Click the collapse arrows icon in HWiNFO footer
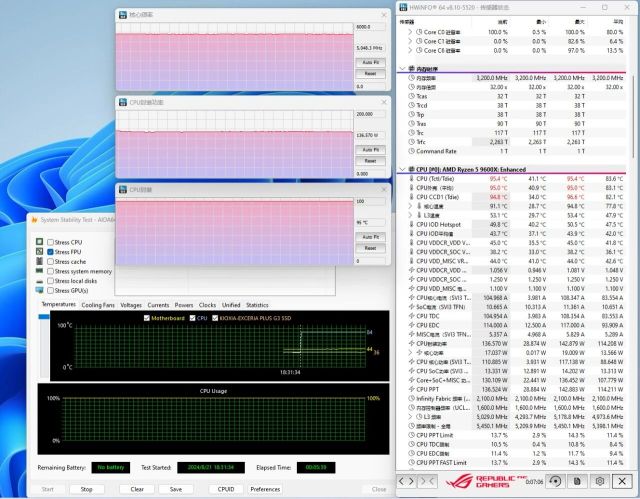 tap(427, 481)
